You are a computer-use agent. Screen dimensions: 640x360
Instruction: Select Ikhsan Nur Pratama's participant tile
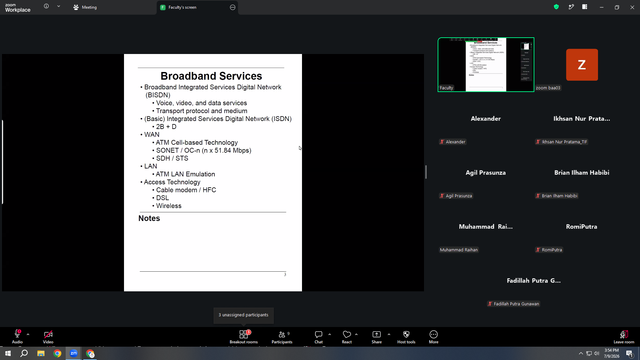(x=582, y=119)
